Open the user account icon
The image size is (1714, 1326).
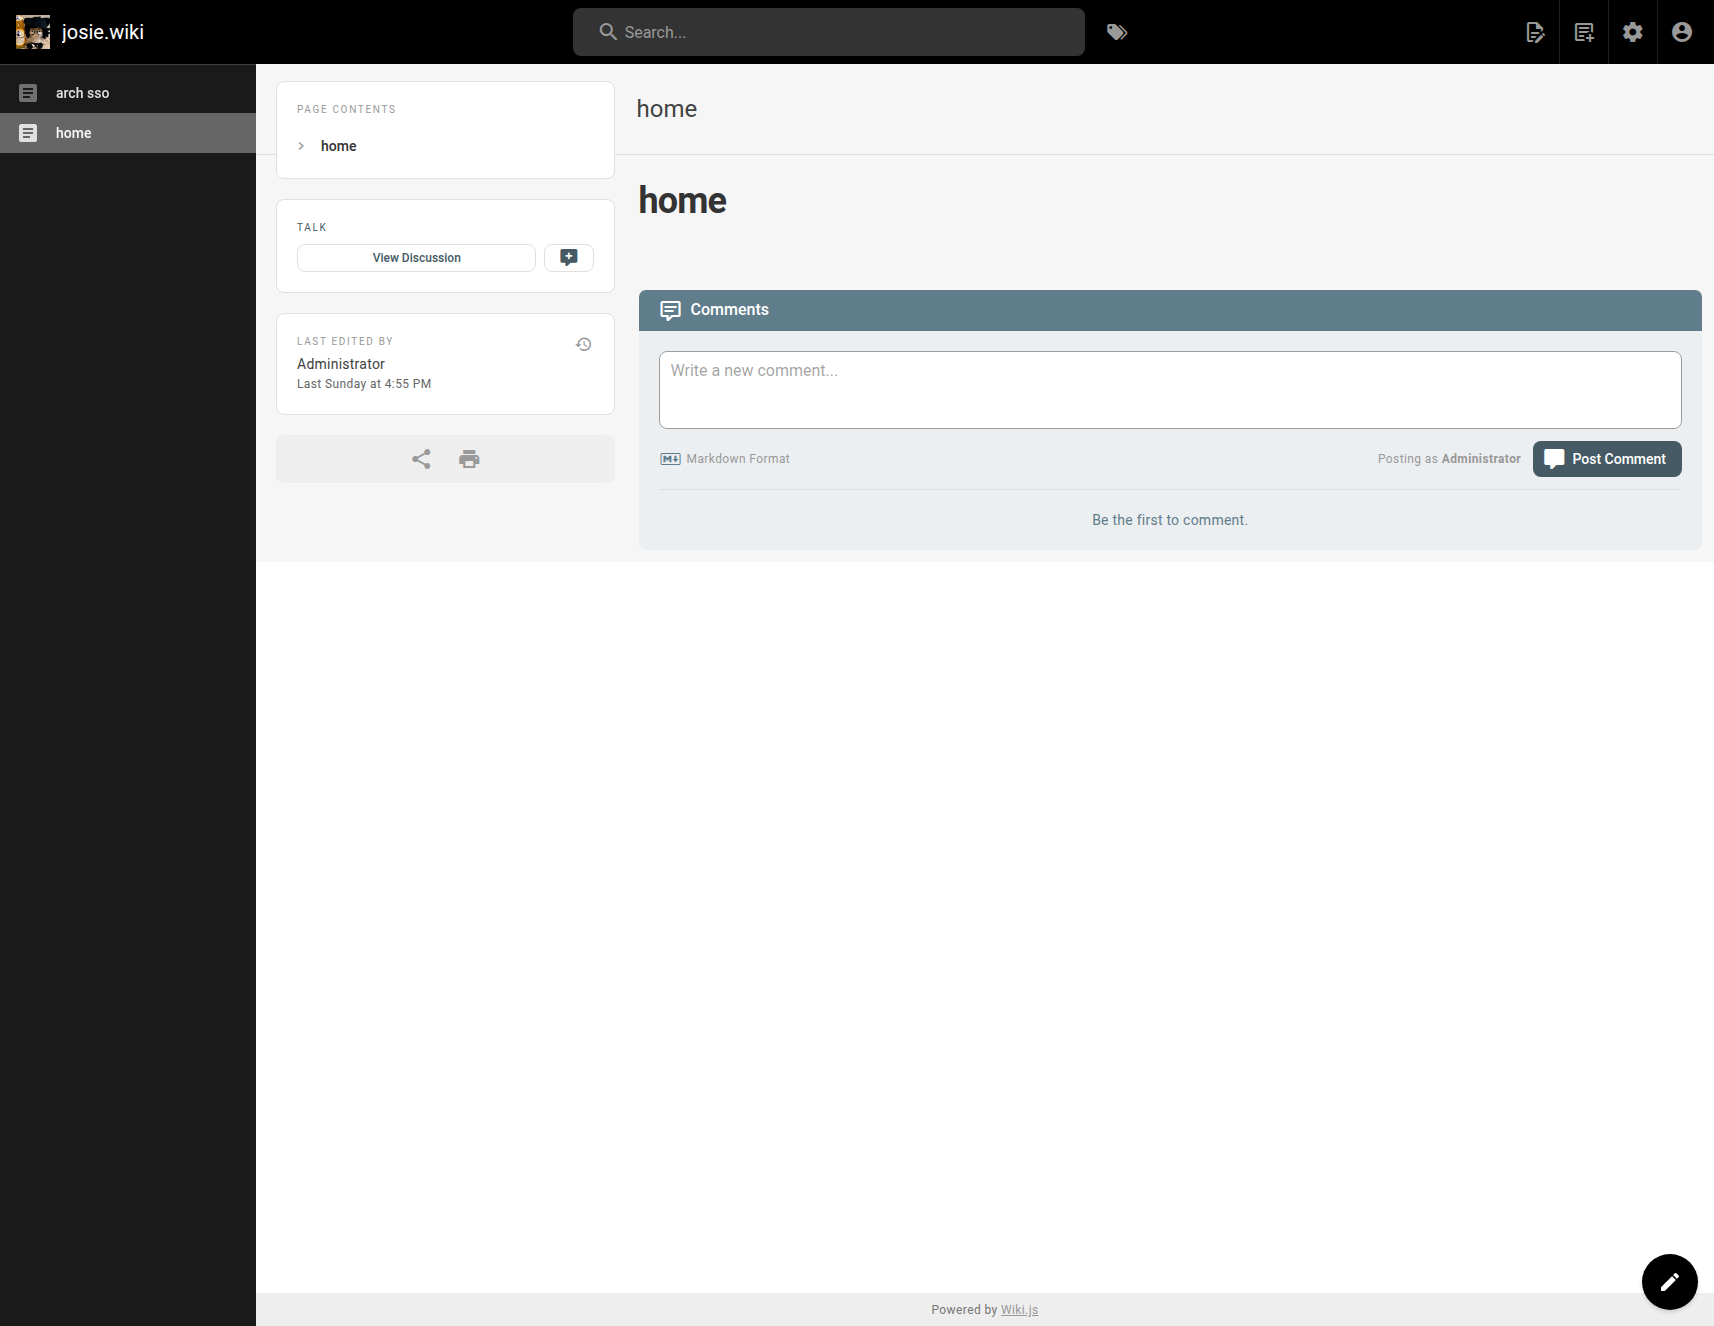point(1682,32)
